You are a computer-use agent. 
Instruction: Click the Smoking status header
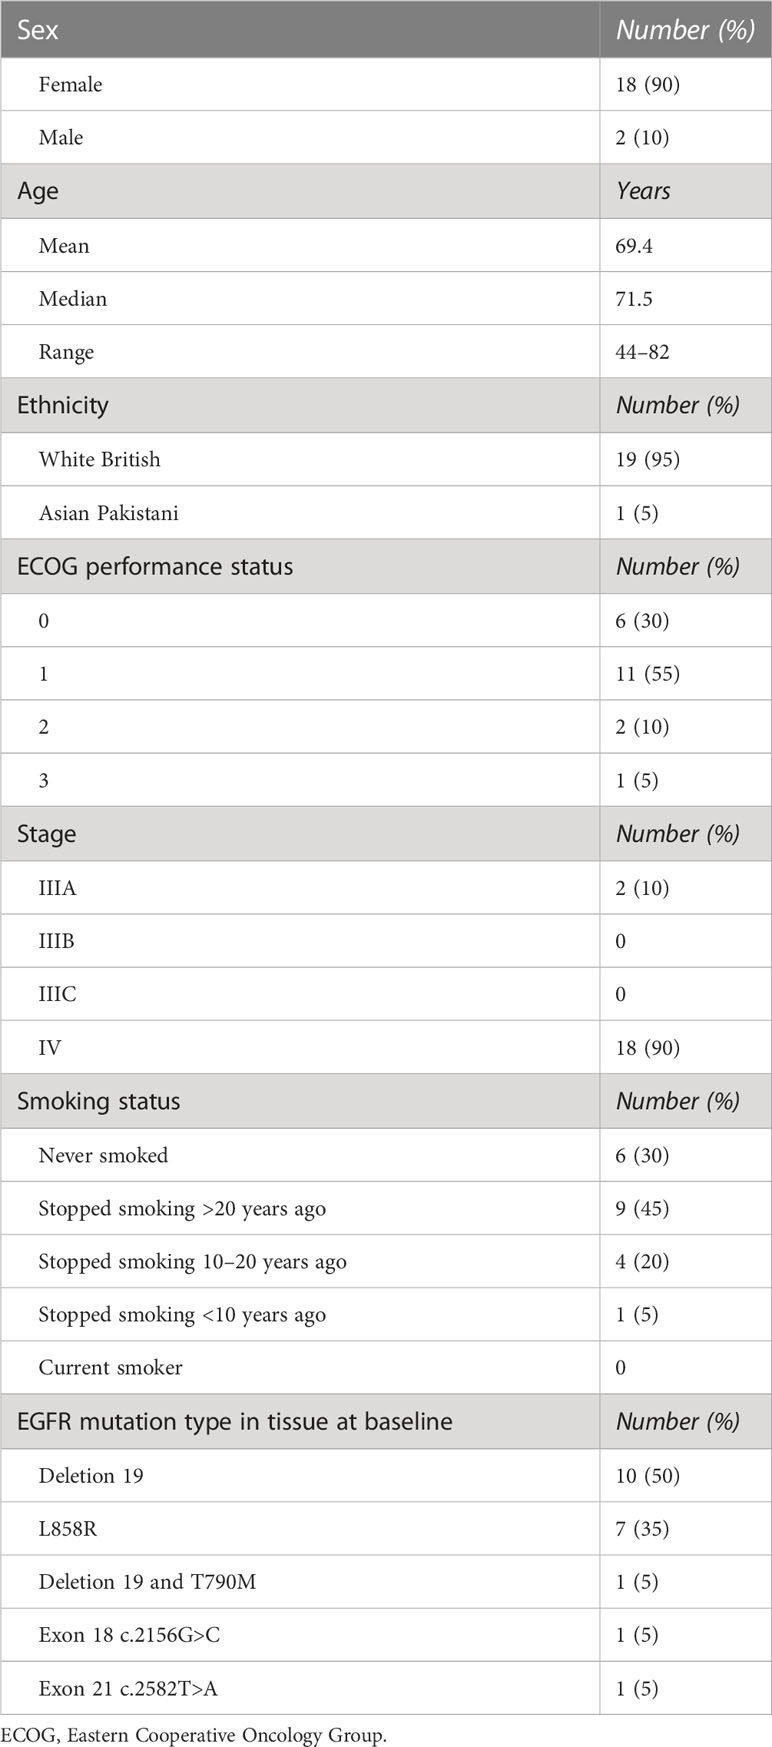pyautogui.click(x=300, y=1102)
